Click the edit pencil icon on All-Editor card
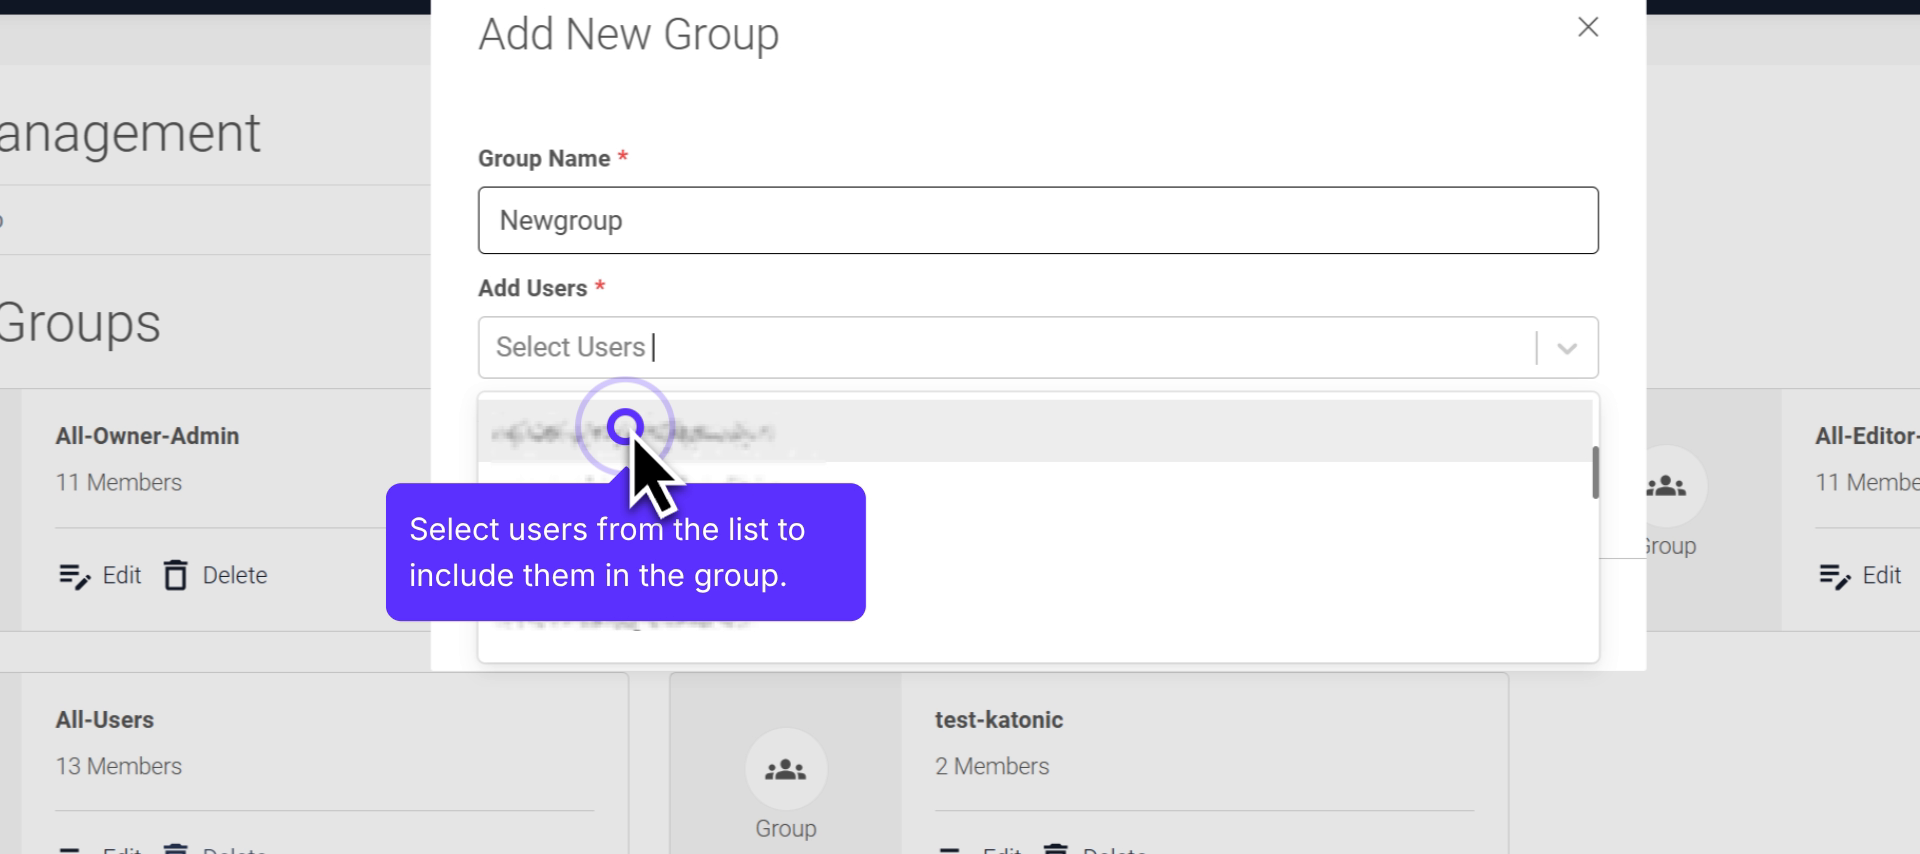1920x854 pixels. (x=1834, y=576)
